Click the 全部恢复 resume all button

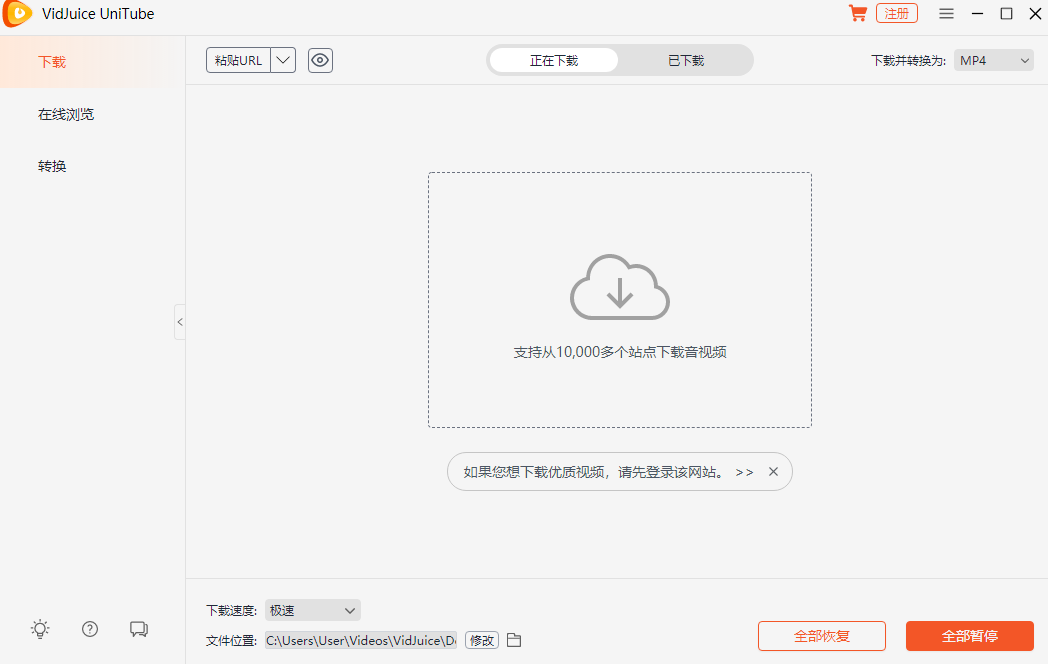[821, 635]
